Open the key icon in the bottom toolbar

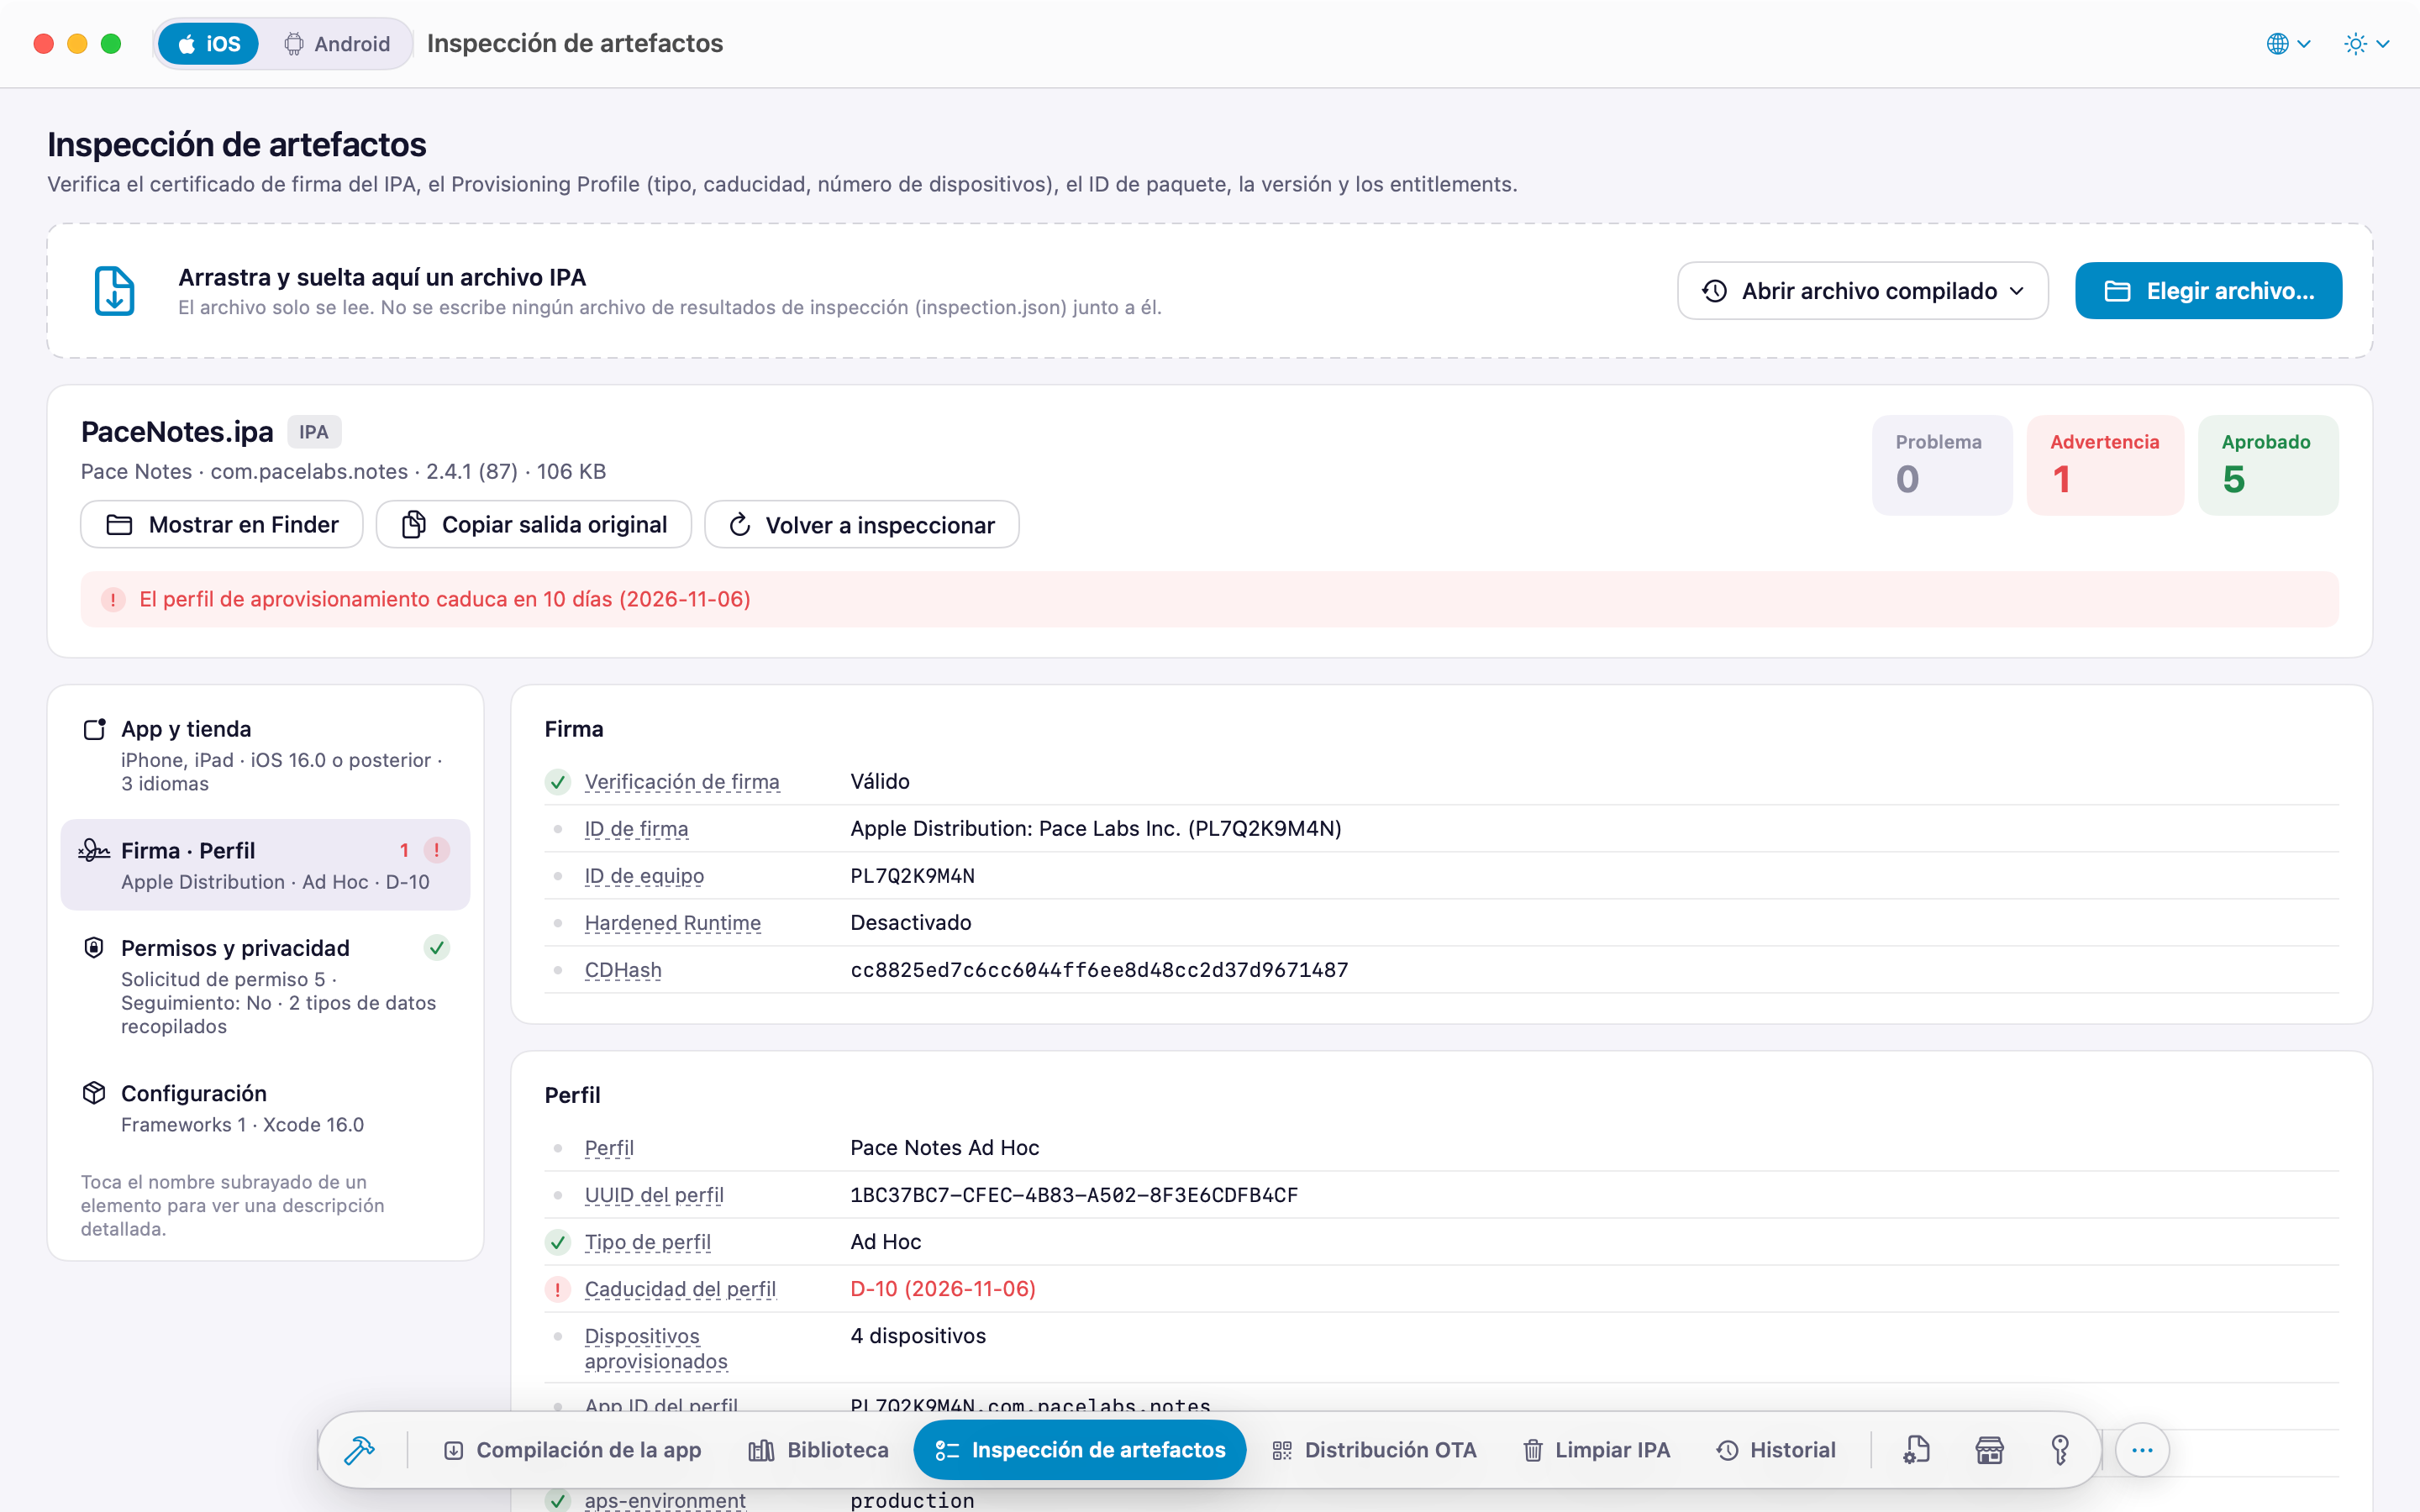(x=2060, y=1450)
